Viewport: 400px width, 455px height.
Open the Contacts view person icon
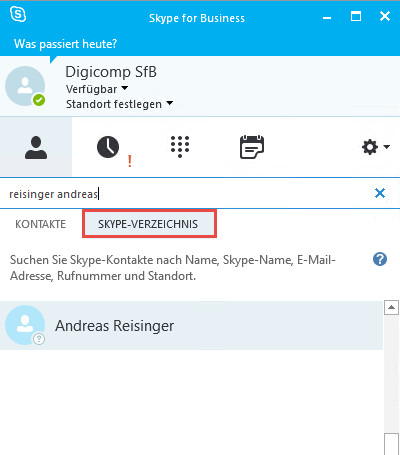(36, 147)
